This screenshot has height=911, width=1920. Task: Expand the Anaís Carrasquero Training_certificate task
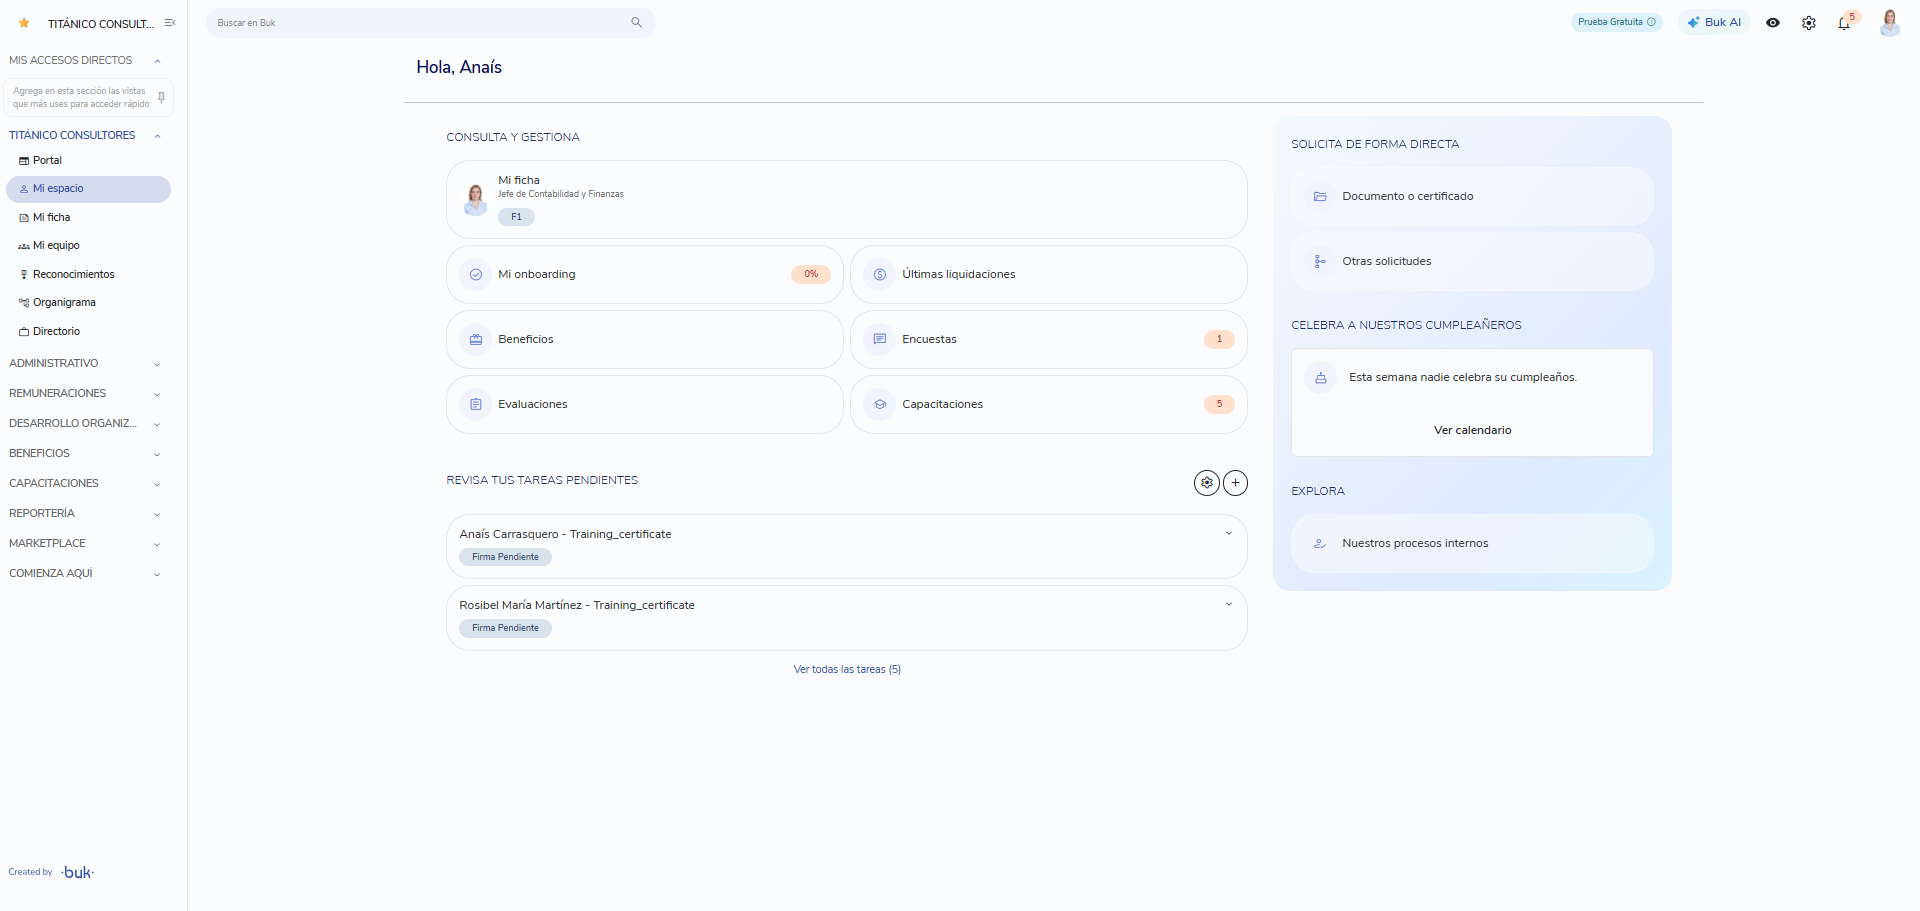(x=1229, y=534)
